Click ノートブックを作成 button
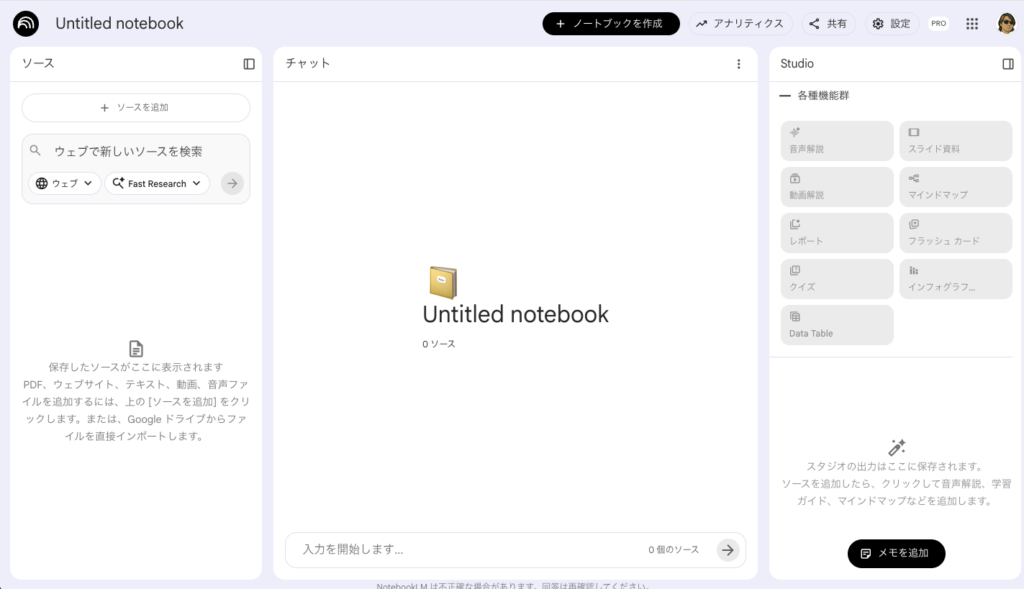Screen dimensions: 1024x589 (611, 23)
